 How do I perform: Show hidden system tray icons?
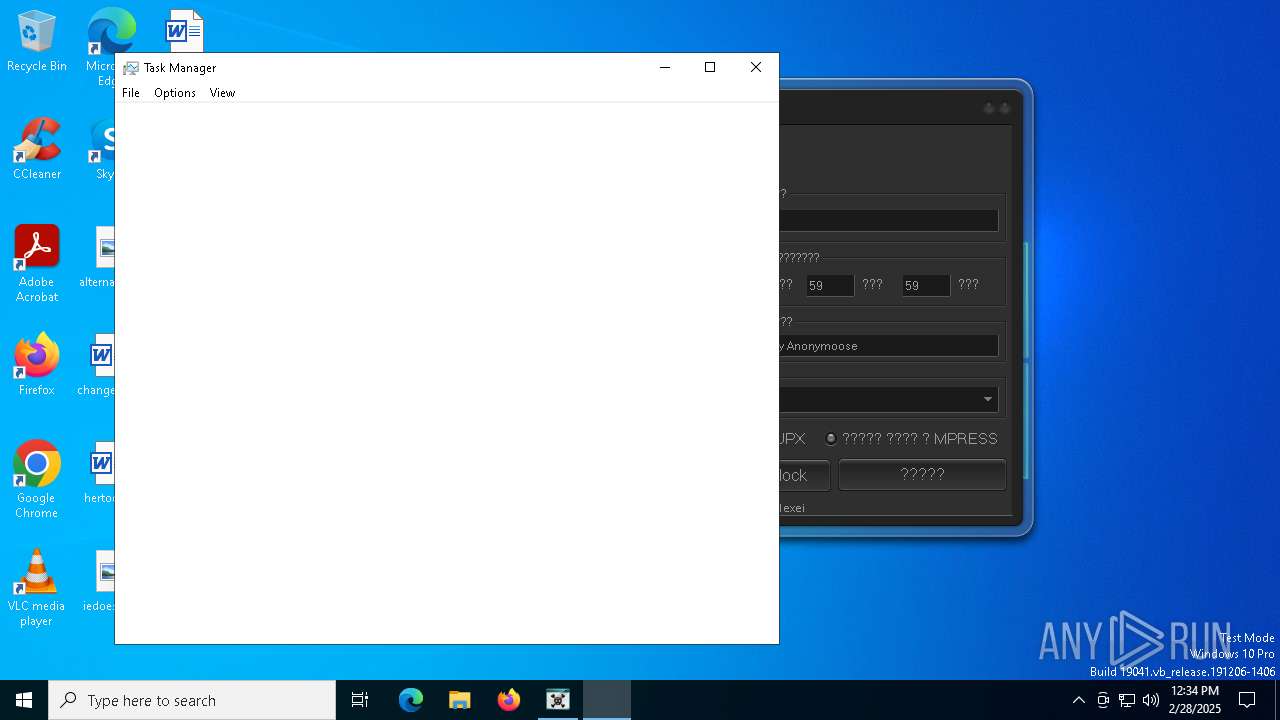pos(1078,700)
